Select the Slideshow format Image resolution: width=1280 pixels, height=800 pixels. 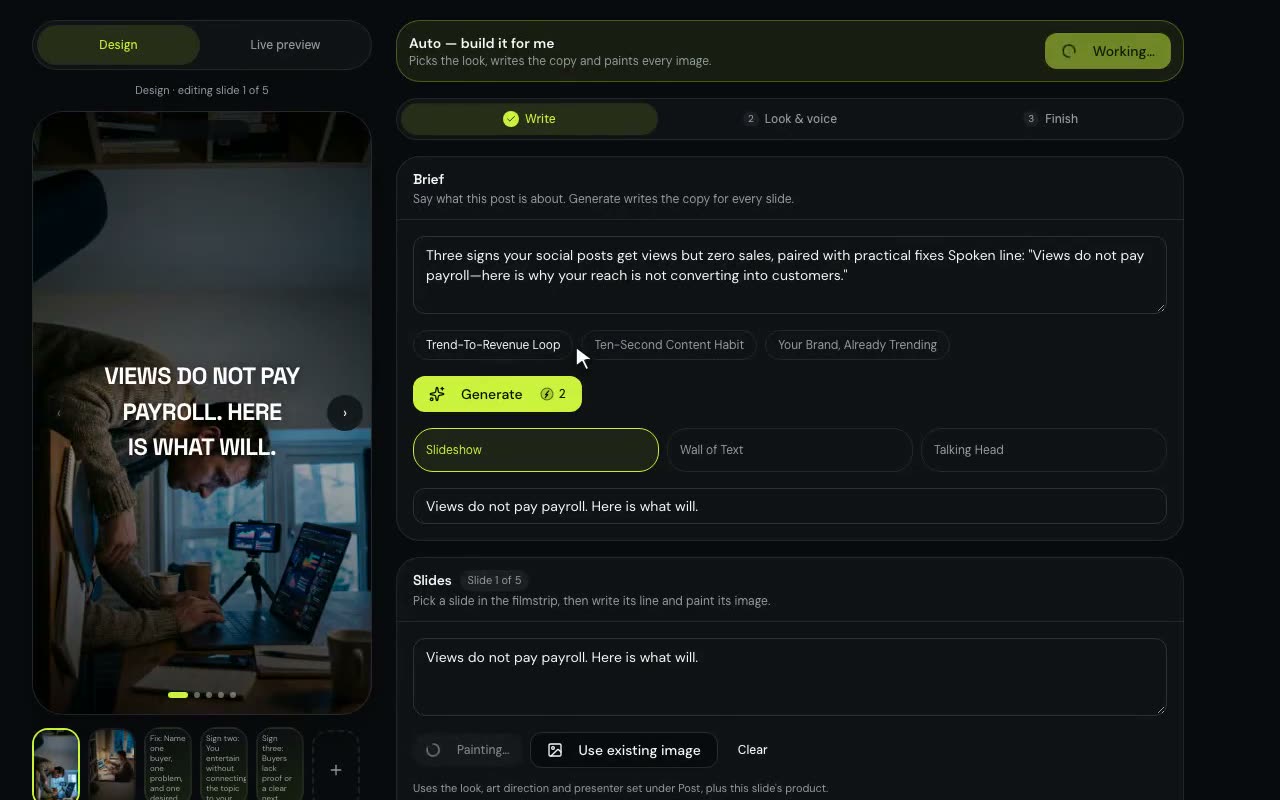536,450
